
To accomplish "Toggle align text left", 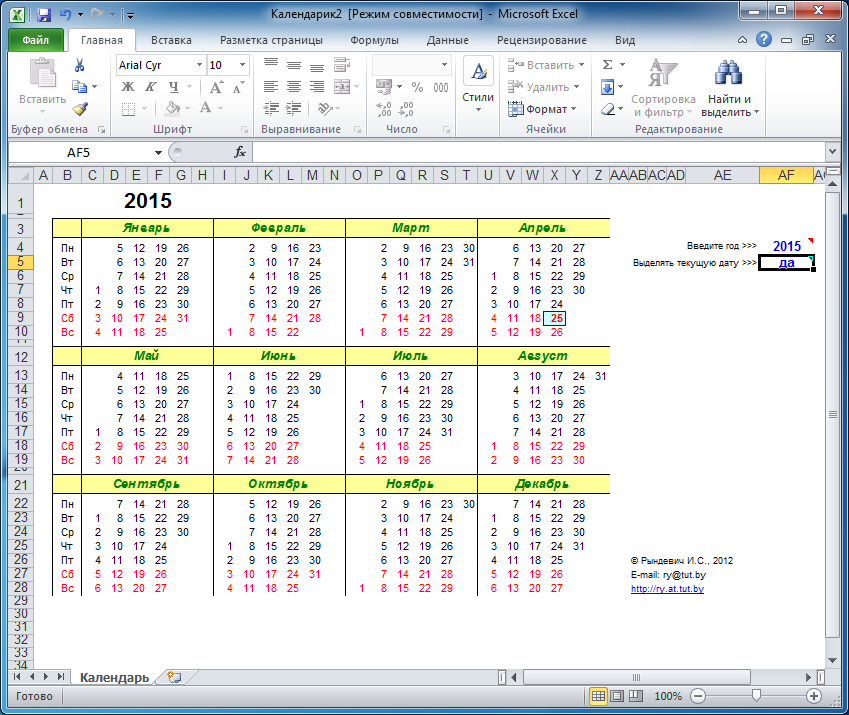I will click(271, 87).
